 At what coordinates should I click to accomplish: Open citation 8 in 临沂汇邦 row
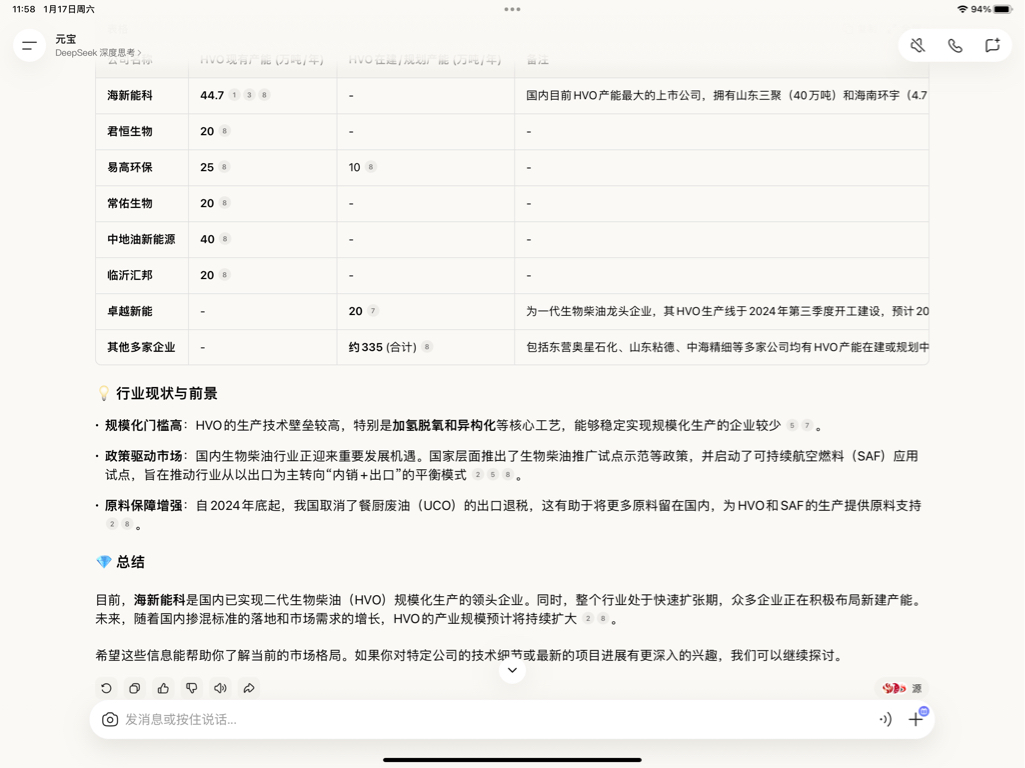(x=224, y=275)
